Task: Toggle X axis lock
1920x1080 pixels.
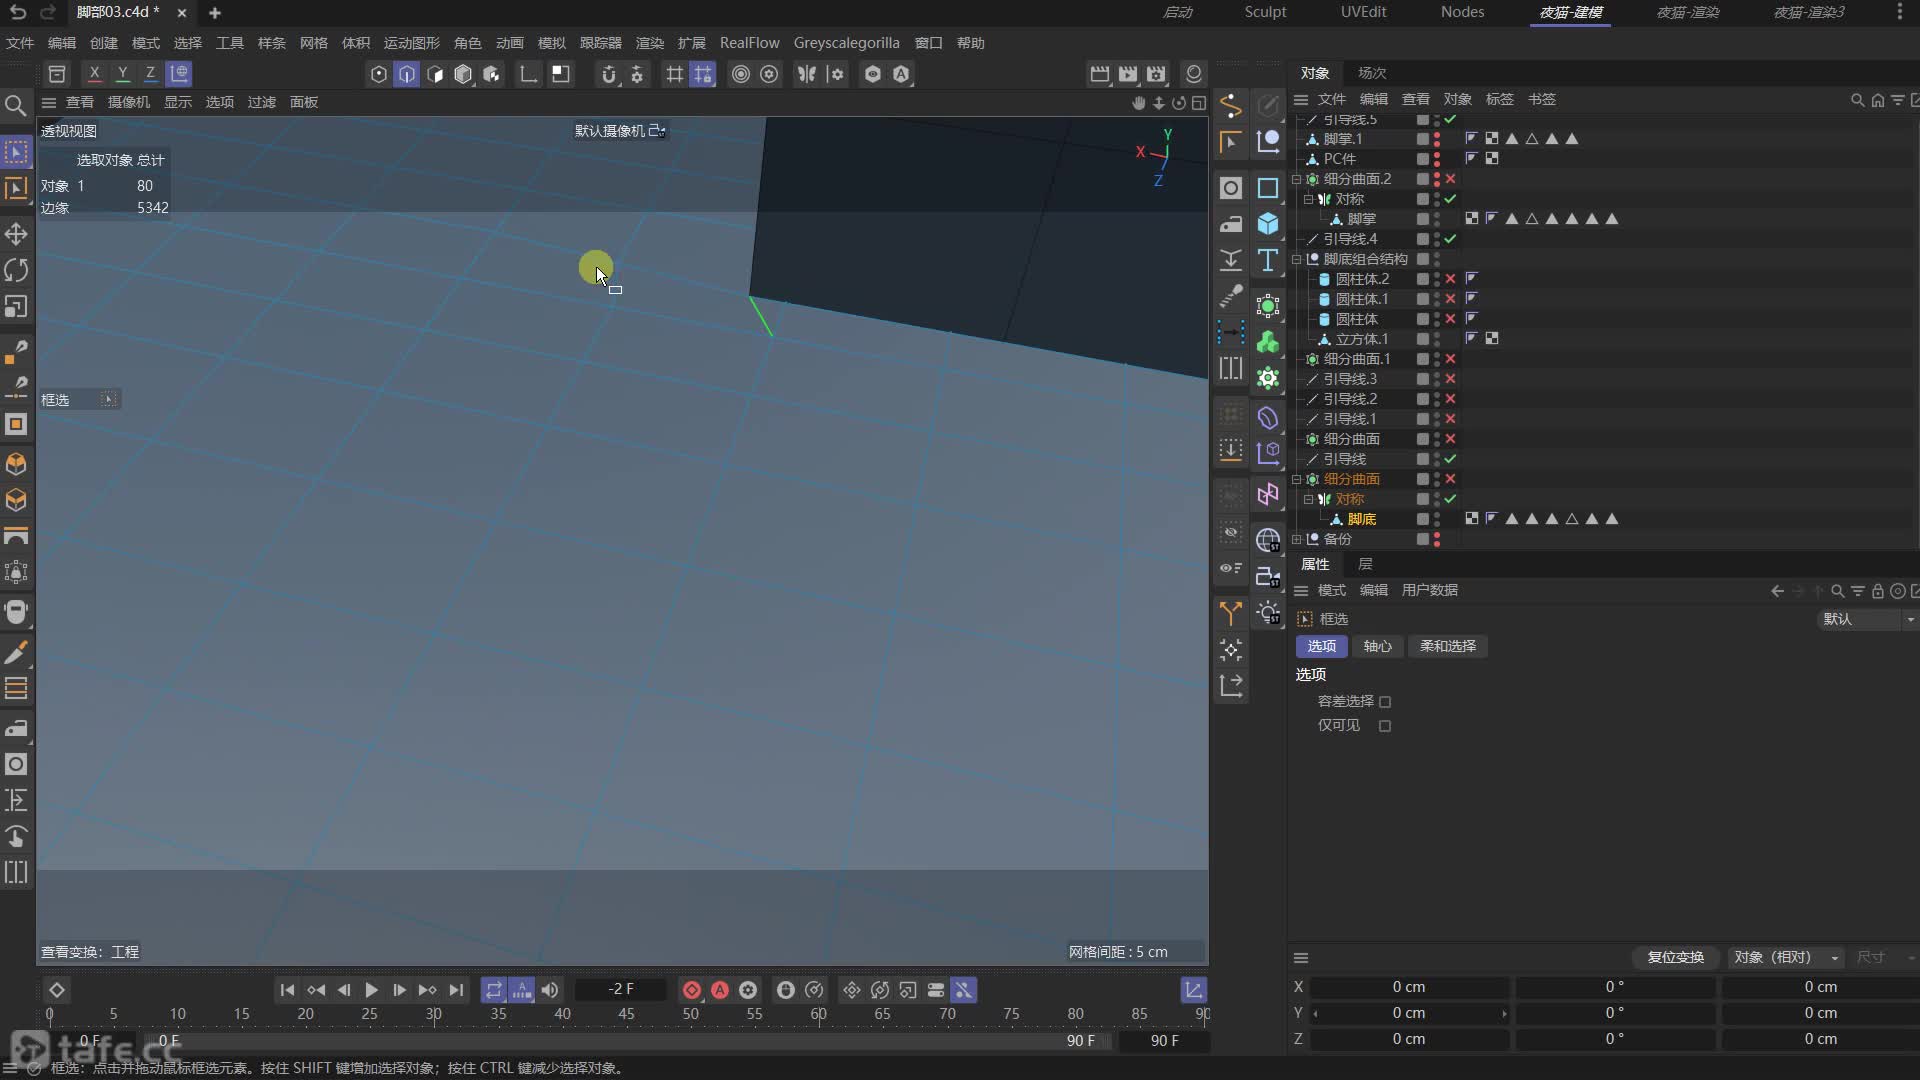Action: click(x=94, y=73)
